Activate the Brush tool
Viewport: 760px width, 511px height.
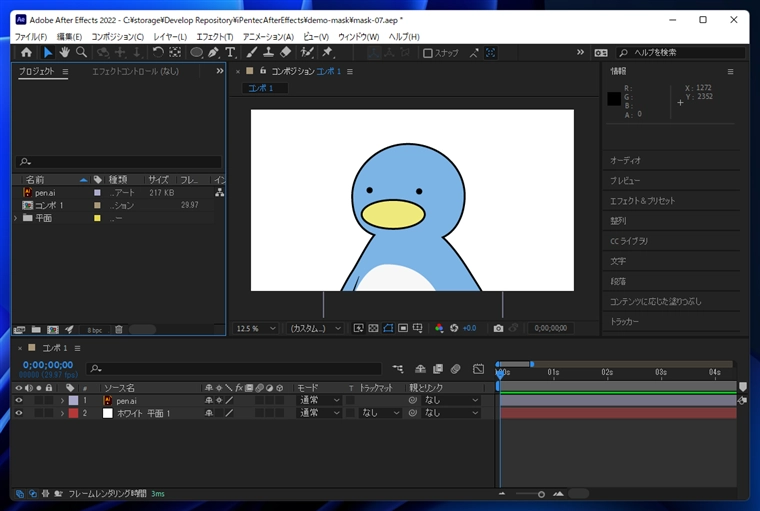coord(252,52)
